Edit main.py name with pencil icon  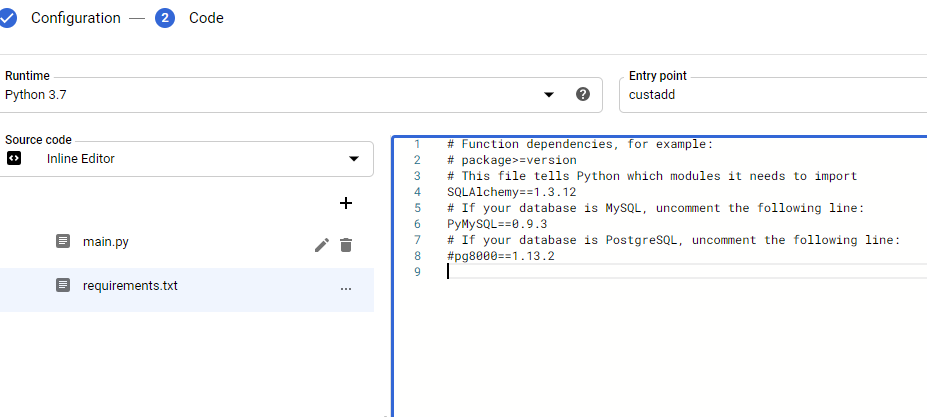tap(322, 245)
